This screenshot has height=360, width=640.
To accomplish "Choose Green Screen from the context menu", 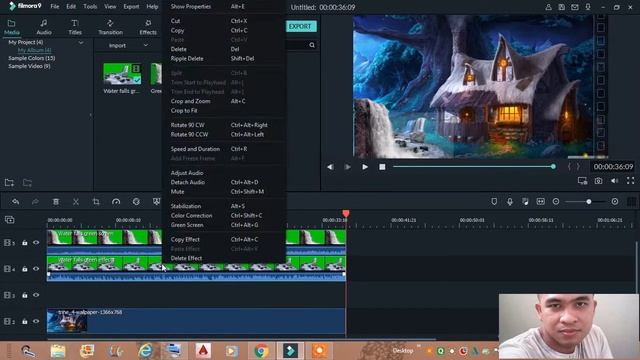I will pos(187,225).
